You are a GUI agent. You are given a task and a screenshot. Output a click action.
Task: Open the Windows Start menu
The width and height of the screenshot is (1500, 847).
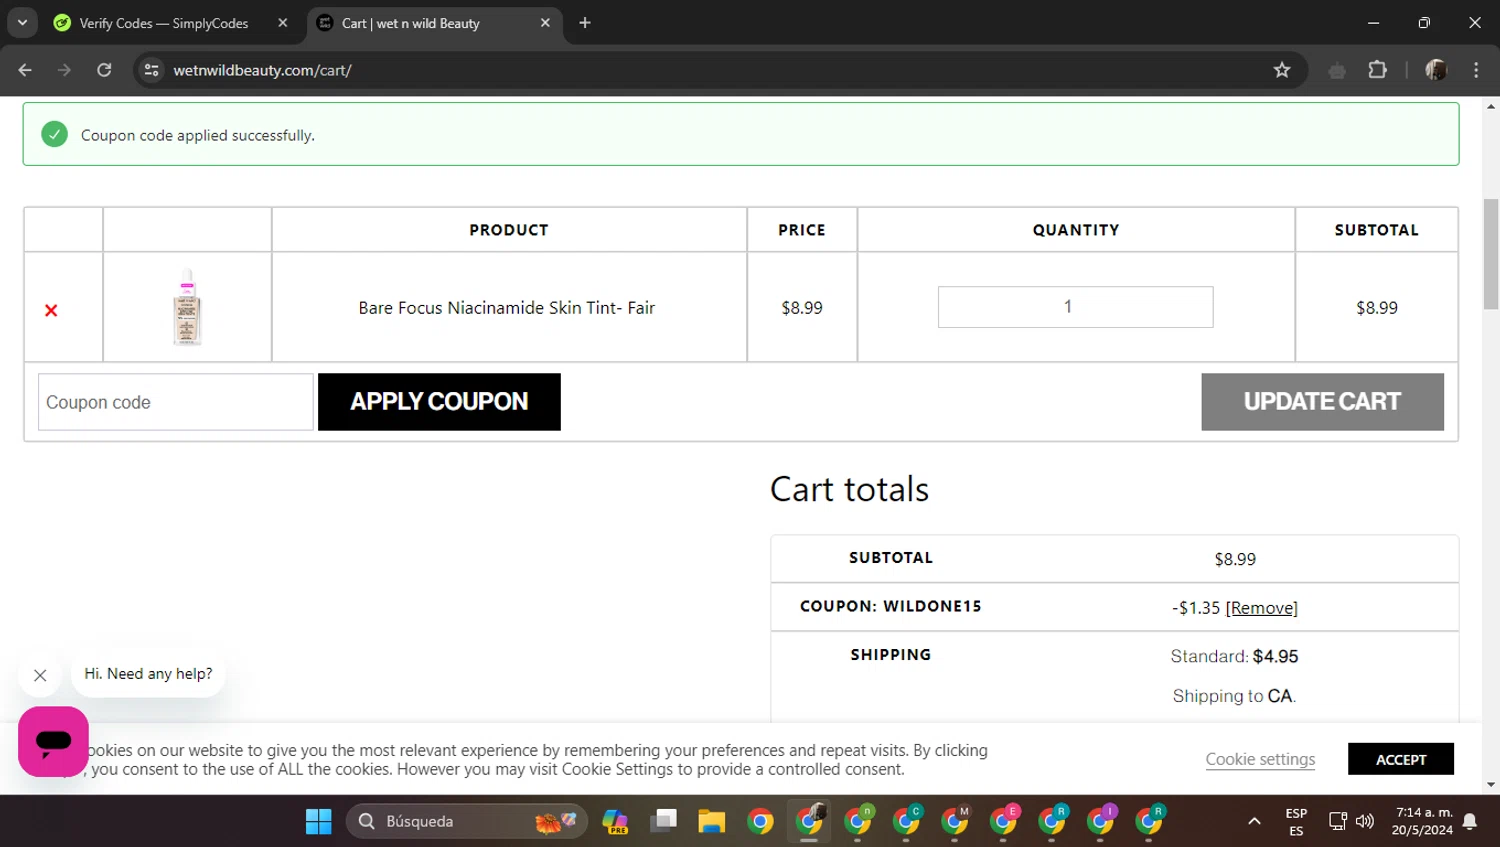[318, 821]
